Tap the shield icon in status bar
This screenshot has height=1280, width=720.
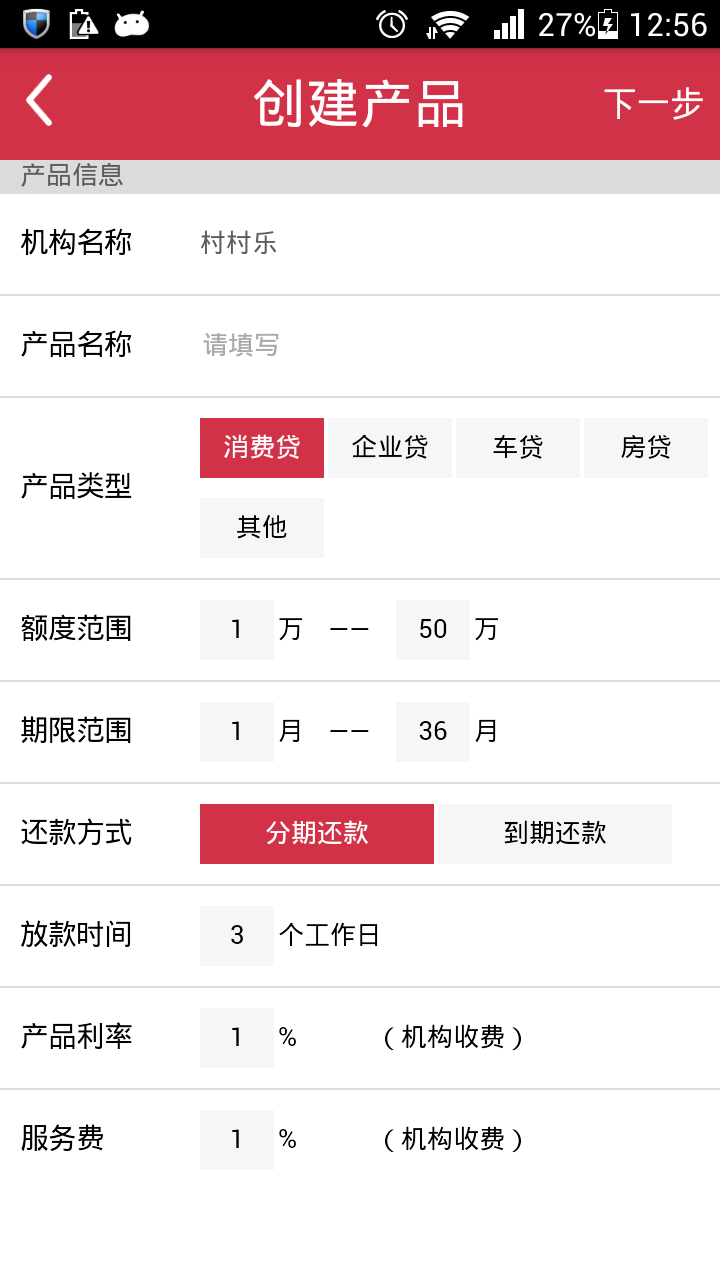tap(36, 24)
